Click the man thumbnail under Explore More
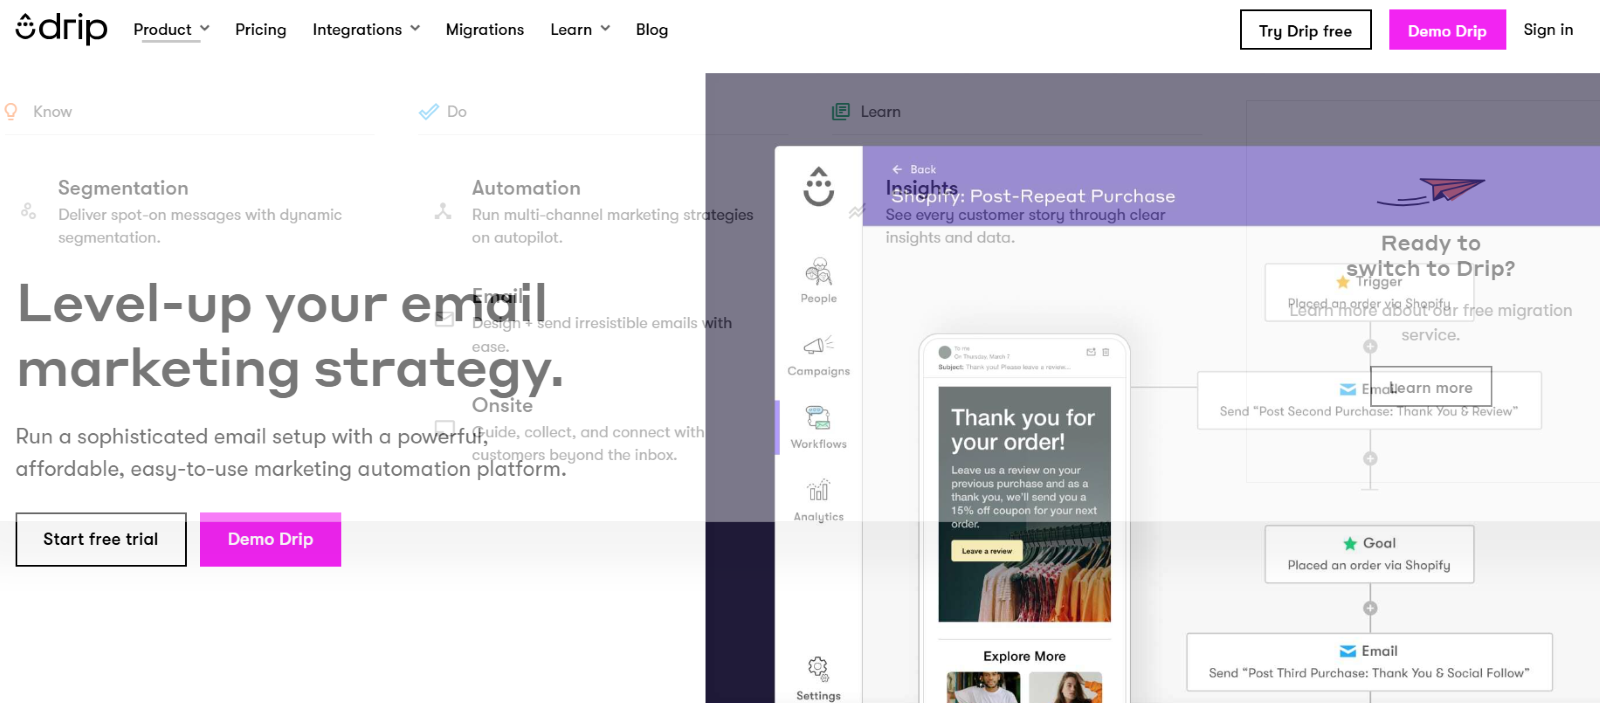This screenshot has height=703, width=1600. pos(983,688)
